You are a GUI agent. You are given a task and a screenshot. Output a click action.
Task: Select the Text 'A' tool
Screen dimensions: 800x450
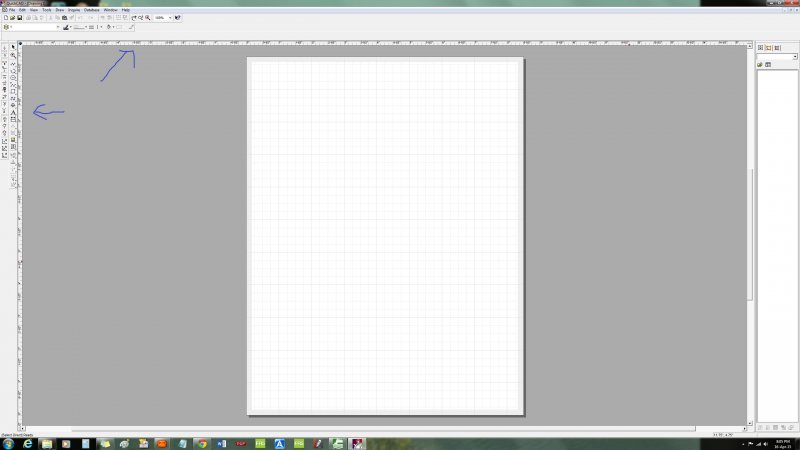point(13,112)
